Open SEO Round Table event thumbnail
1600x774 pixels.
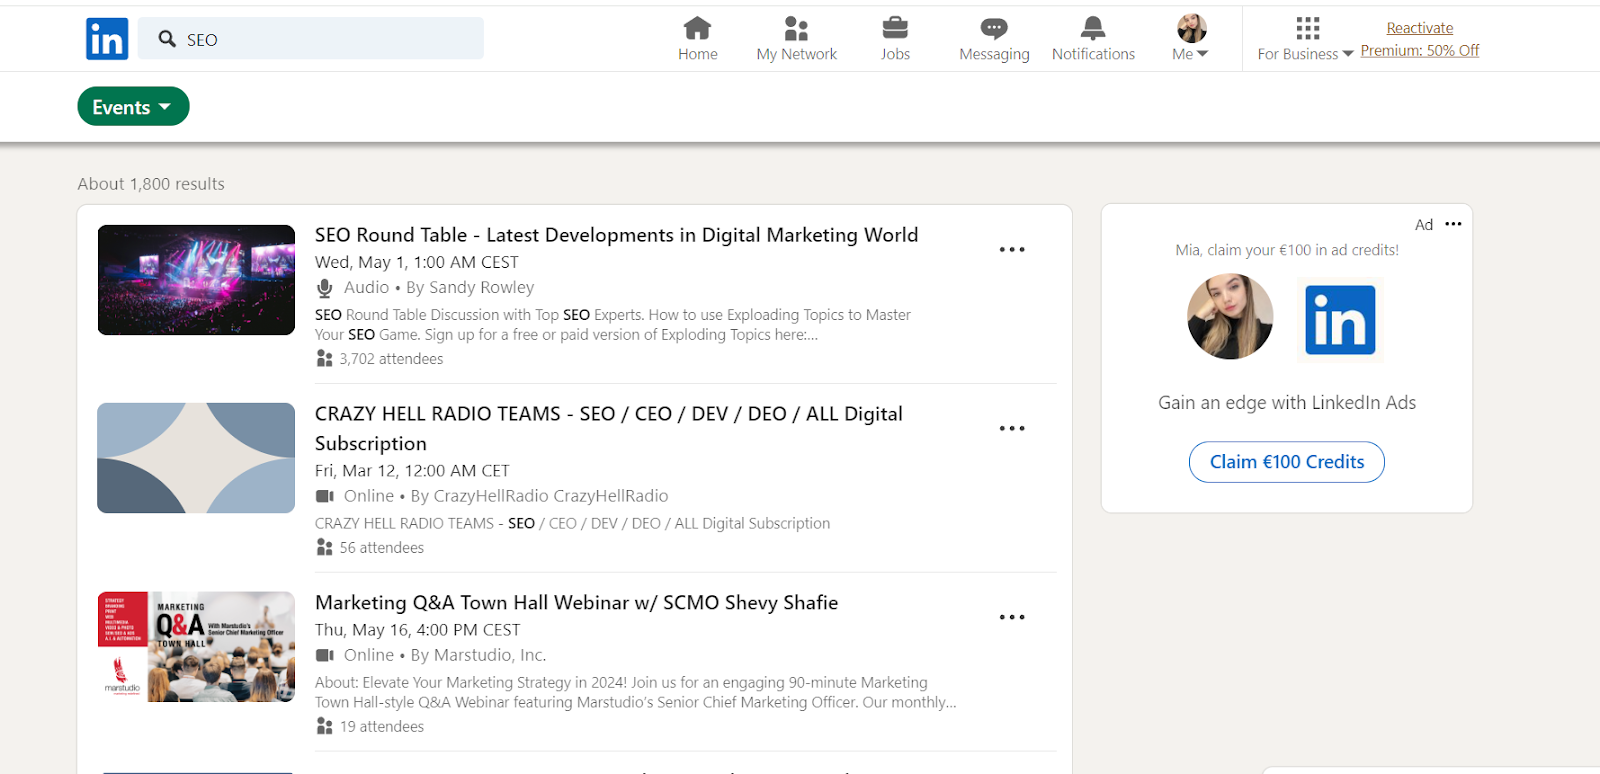tap(196, 280)
